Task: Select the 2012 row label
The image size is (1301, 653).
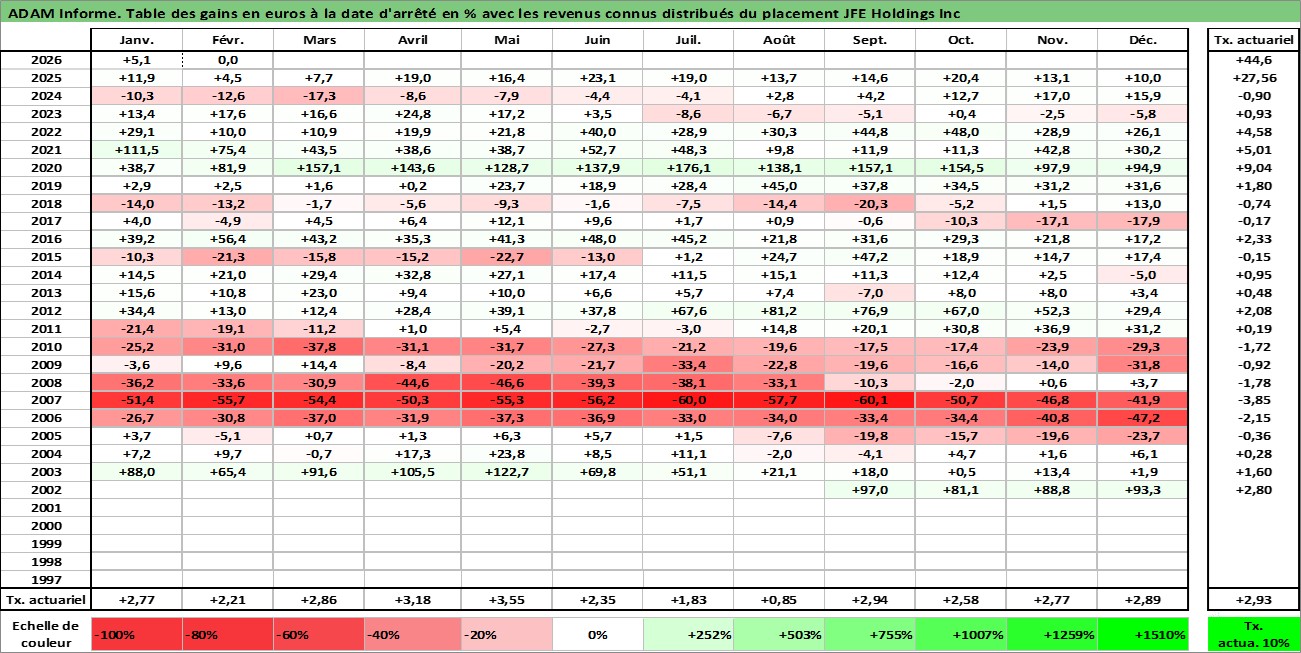Action: pyautogui.click(x=45, y=311)
